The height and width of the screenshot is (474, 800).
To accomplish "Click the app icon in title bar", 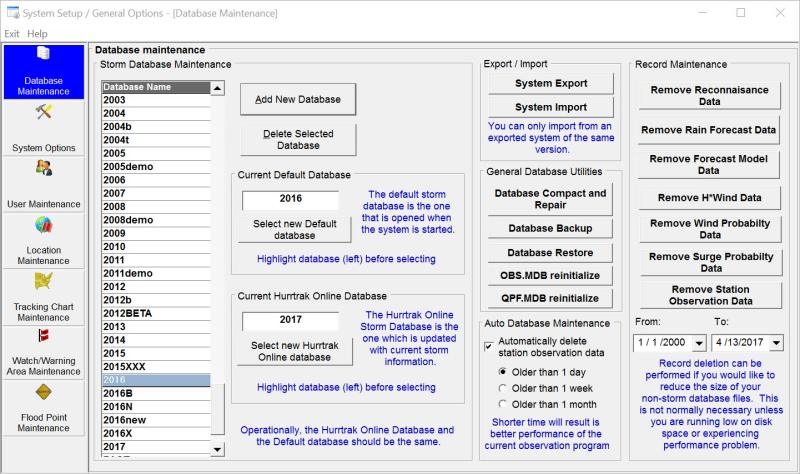I will tap(11, 12).
